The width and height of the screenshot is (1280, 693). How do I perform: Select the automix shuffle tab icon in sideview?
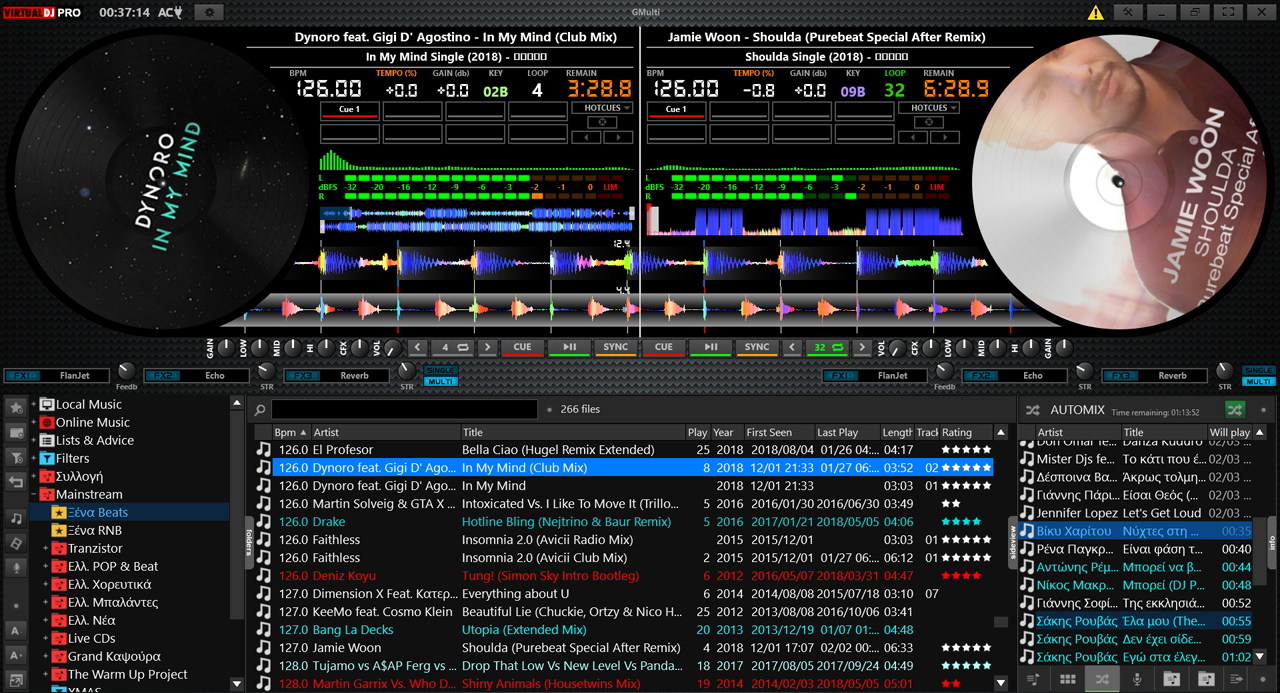pos(1102,679)
